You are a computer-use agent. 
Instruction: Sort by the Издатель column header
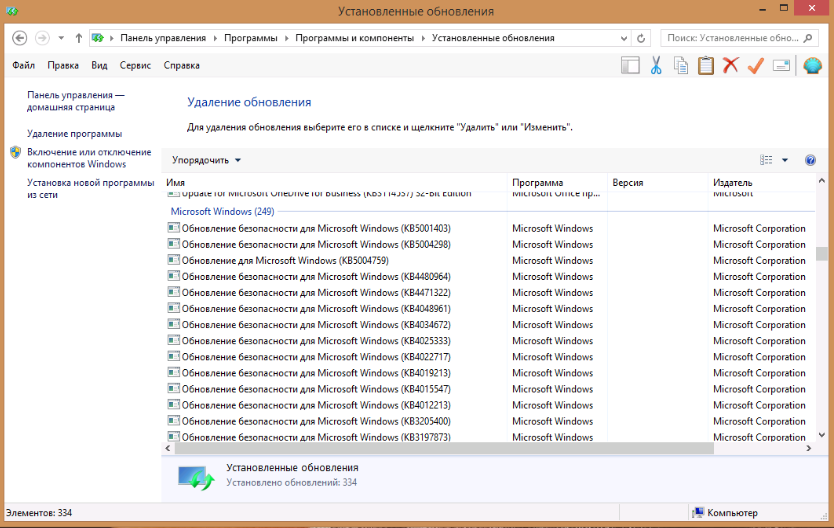coord(761,182)
